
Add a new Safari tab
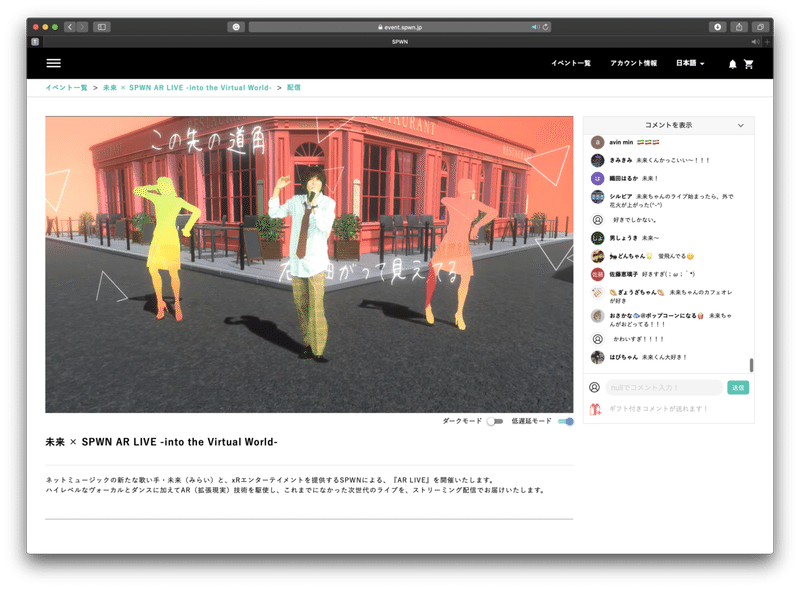767,42
